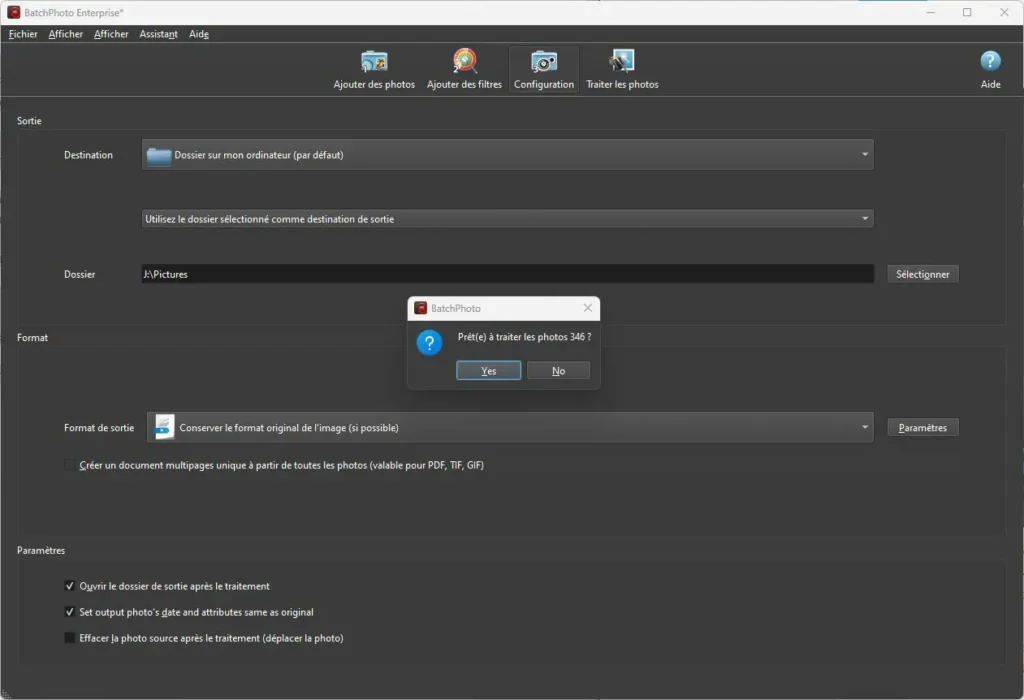The width and height of the screenshot is (1024, 700).
Task: Open the Utilisez le dossier sélectionné dropdown
Action: 864,219
